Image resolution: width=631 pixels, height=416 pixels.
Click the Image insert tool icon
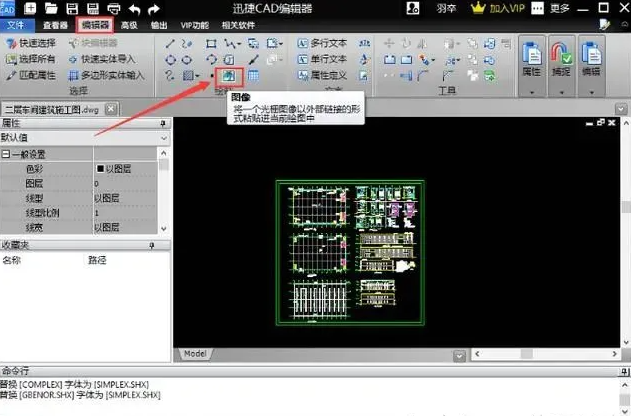pos(230,75)
